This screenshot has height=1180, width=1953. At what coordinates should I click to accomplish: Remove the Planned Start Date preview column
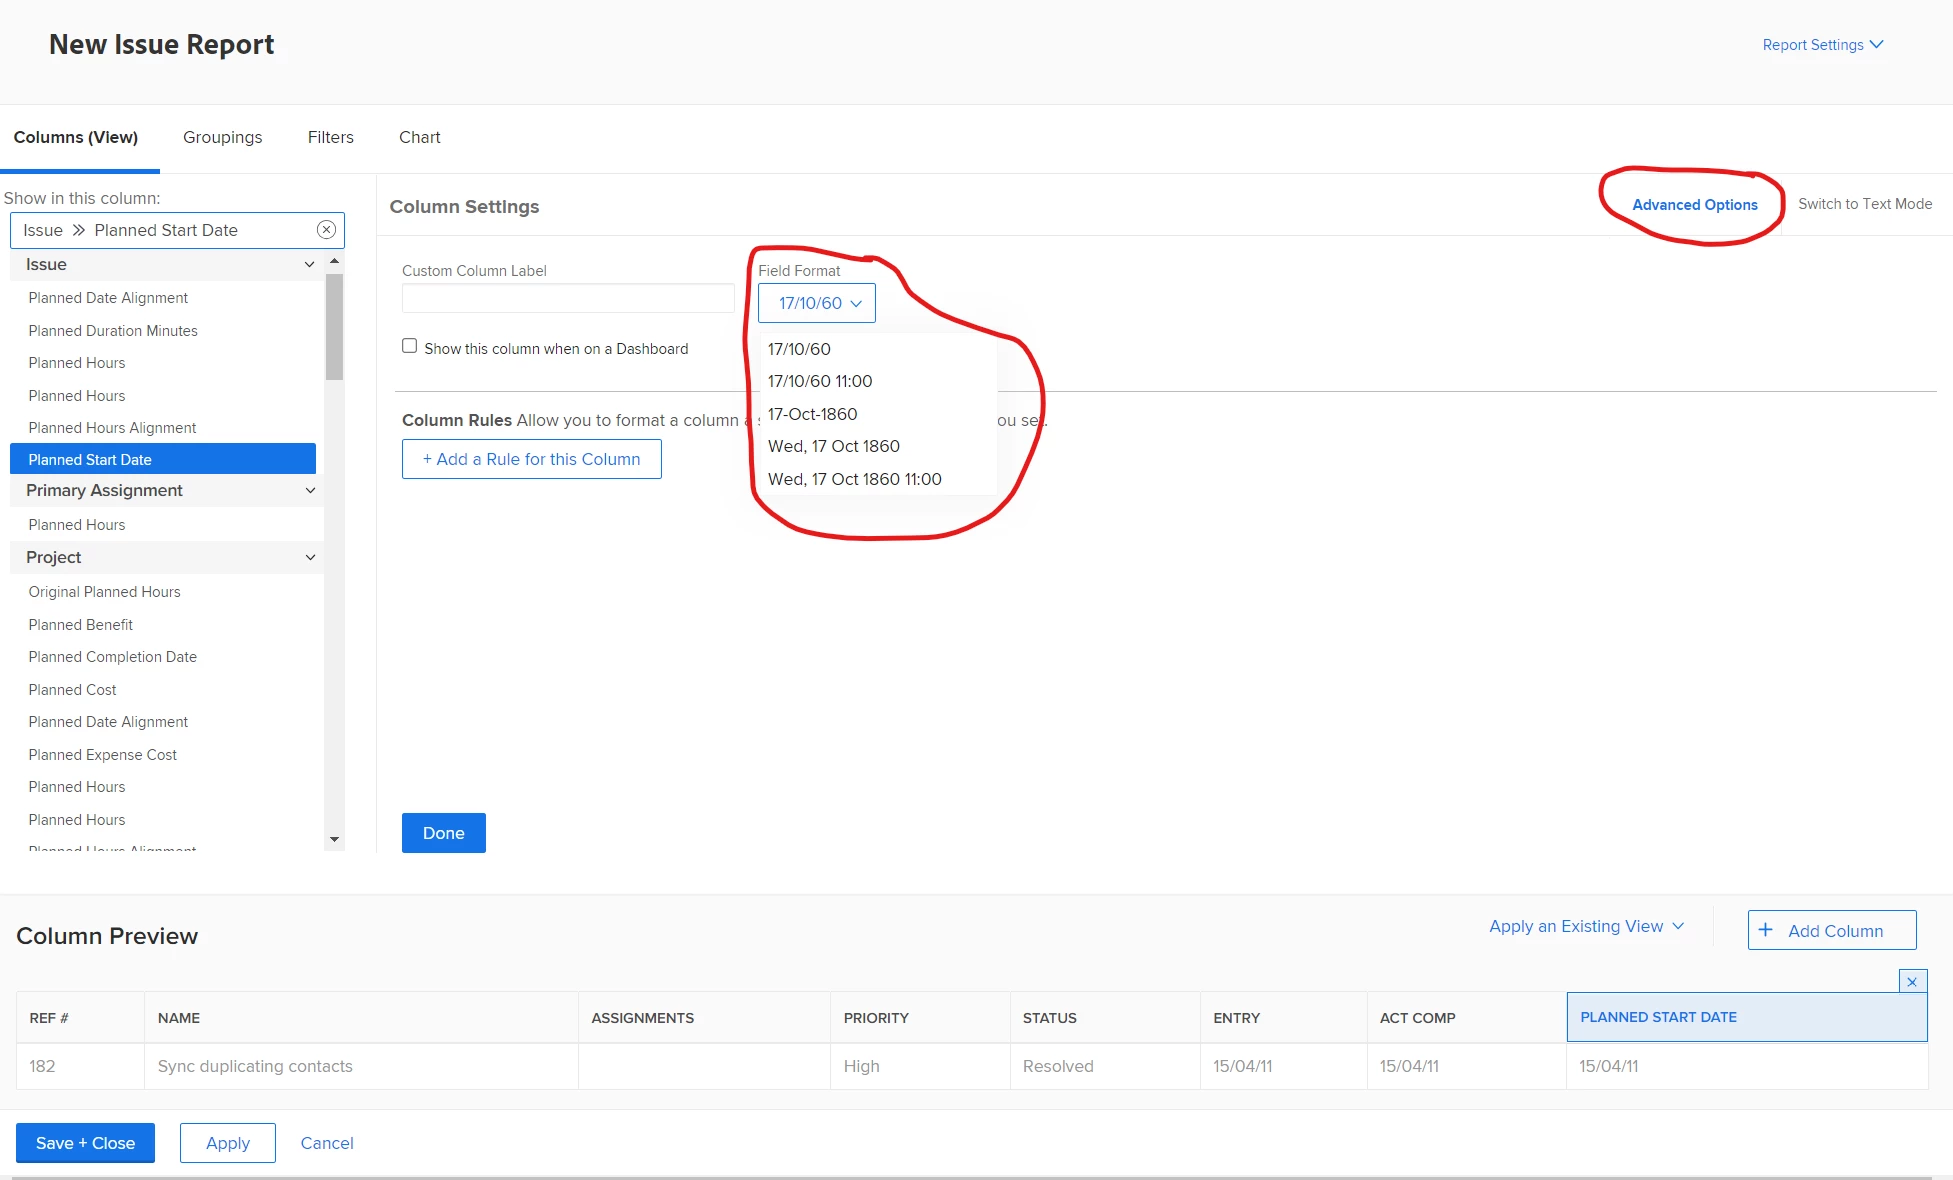[x=1912, y=982]
